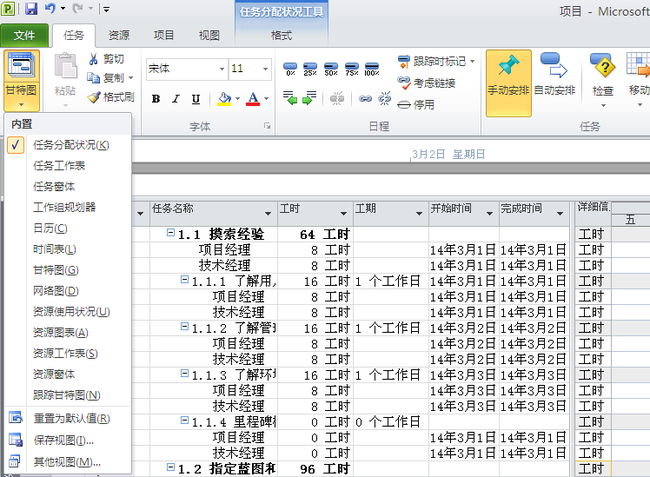
Task: Open the 任务名称 column filter arrow
Action: 268,213
